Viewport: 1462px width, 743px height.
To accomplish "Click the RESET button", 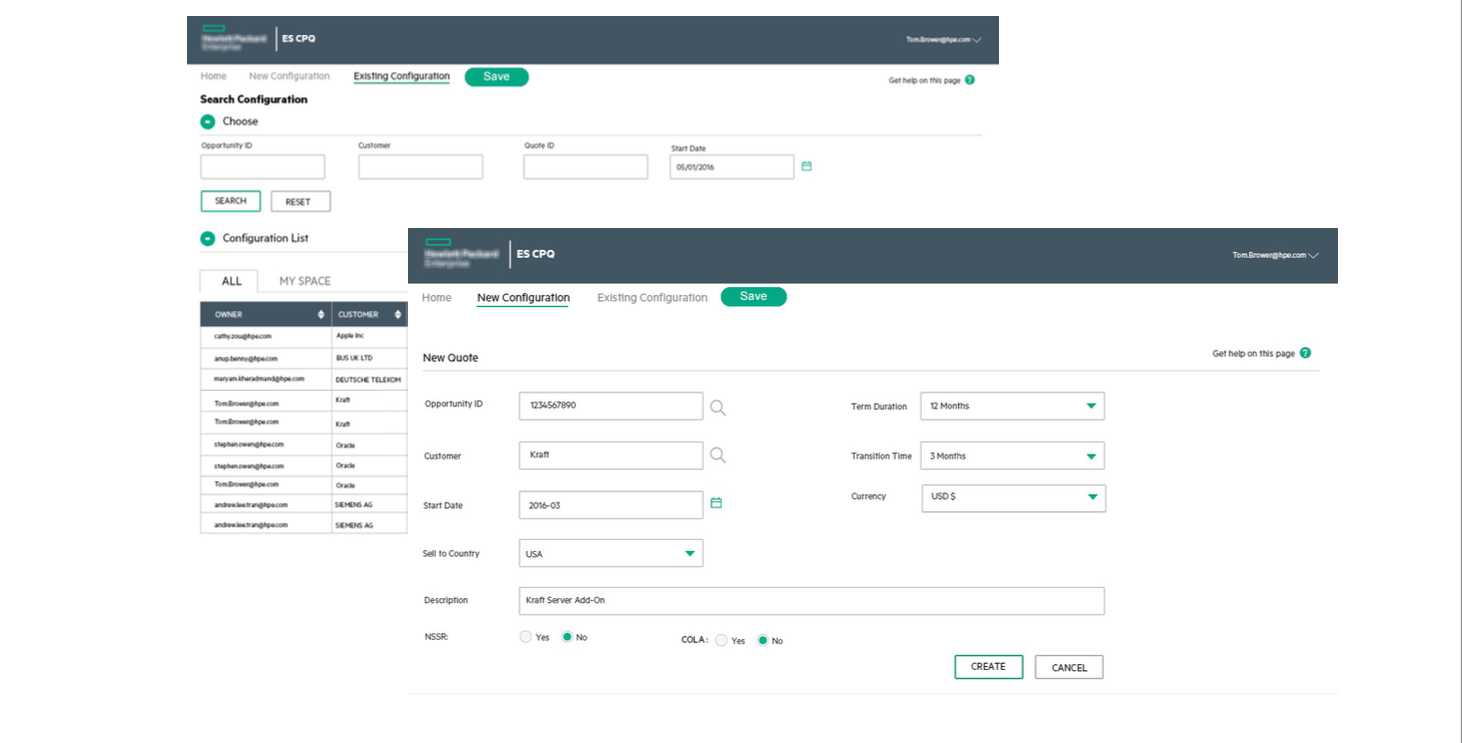I will (300, 201).
